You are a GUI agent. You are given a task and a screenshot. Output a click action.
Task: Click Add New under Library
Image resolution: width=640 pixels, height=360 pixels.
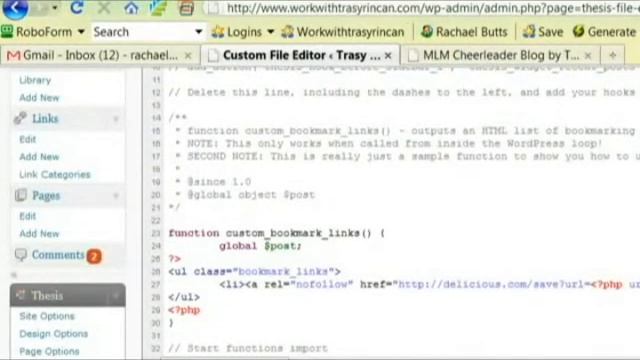click(x=39, y=98)
